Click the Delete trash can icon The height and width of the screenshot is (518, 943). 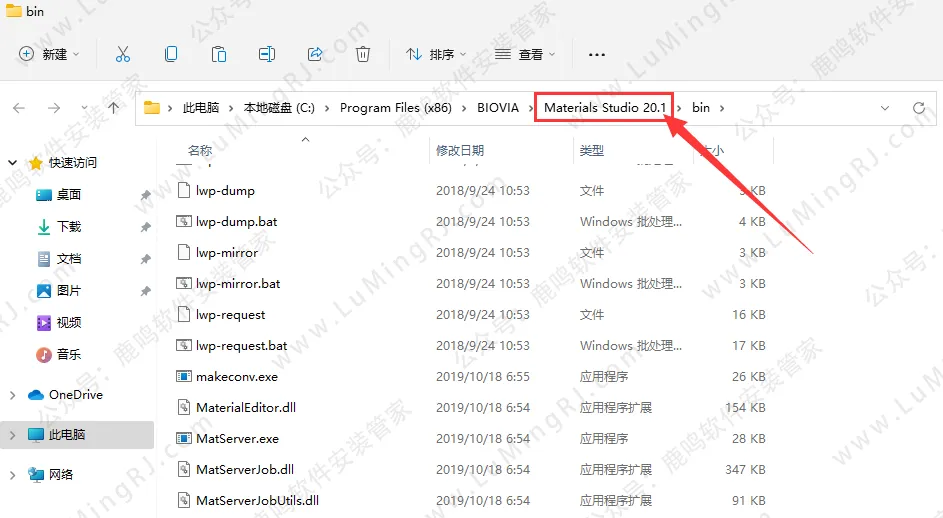tap(363, 54)
